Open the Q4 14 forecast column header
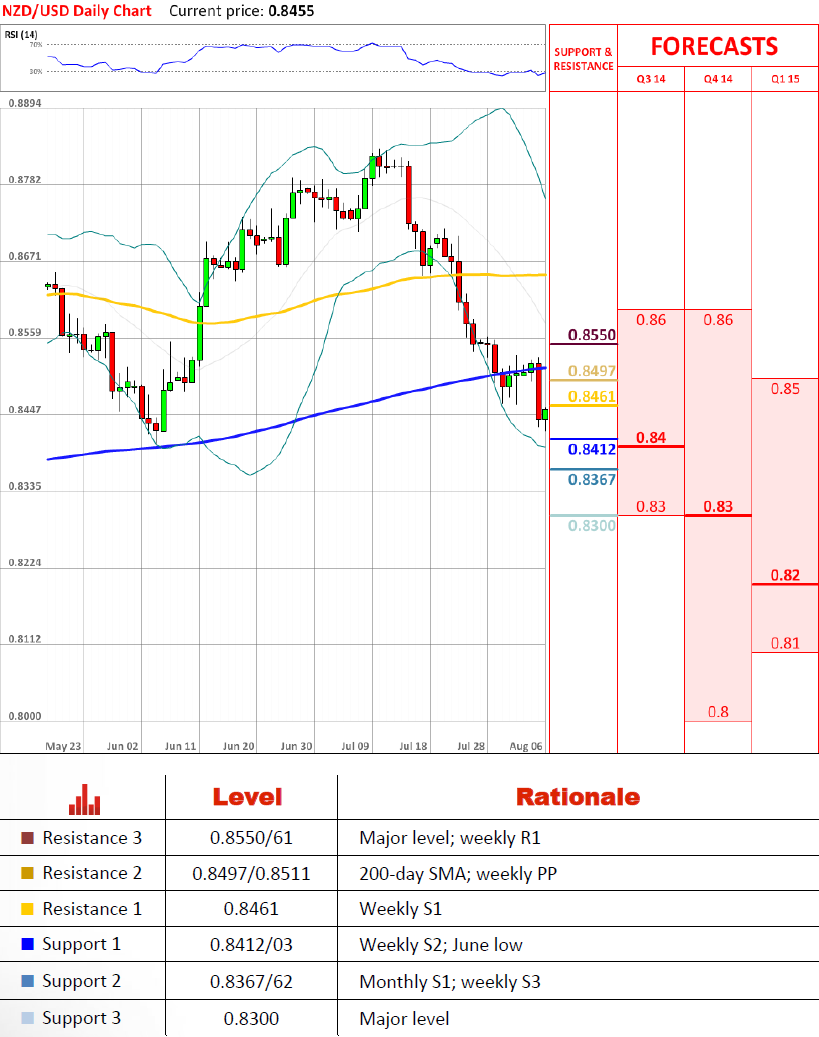 point(717,79)
